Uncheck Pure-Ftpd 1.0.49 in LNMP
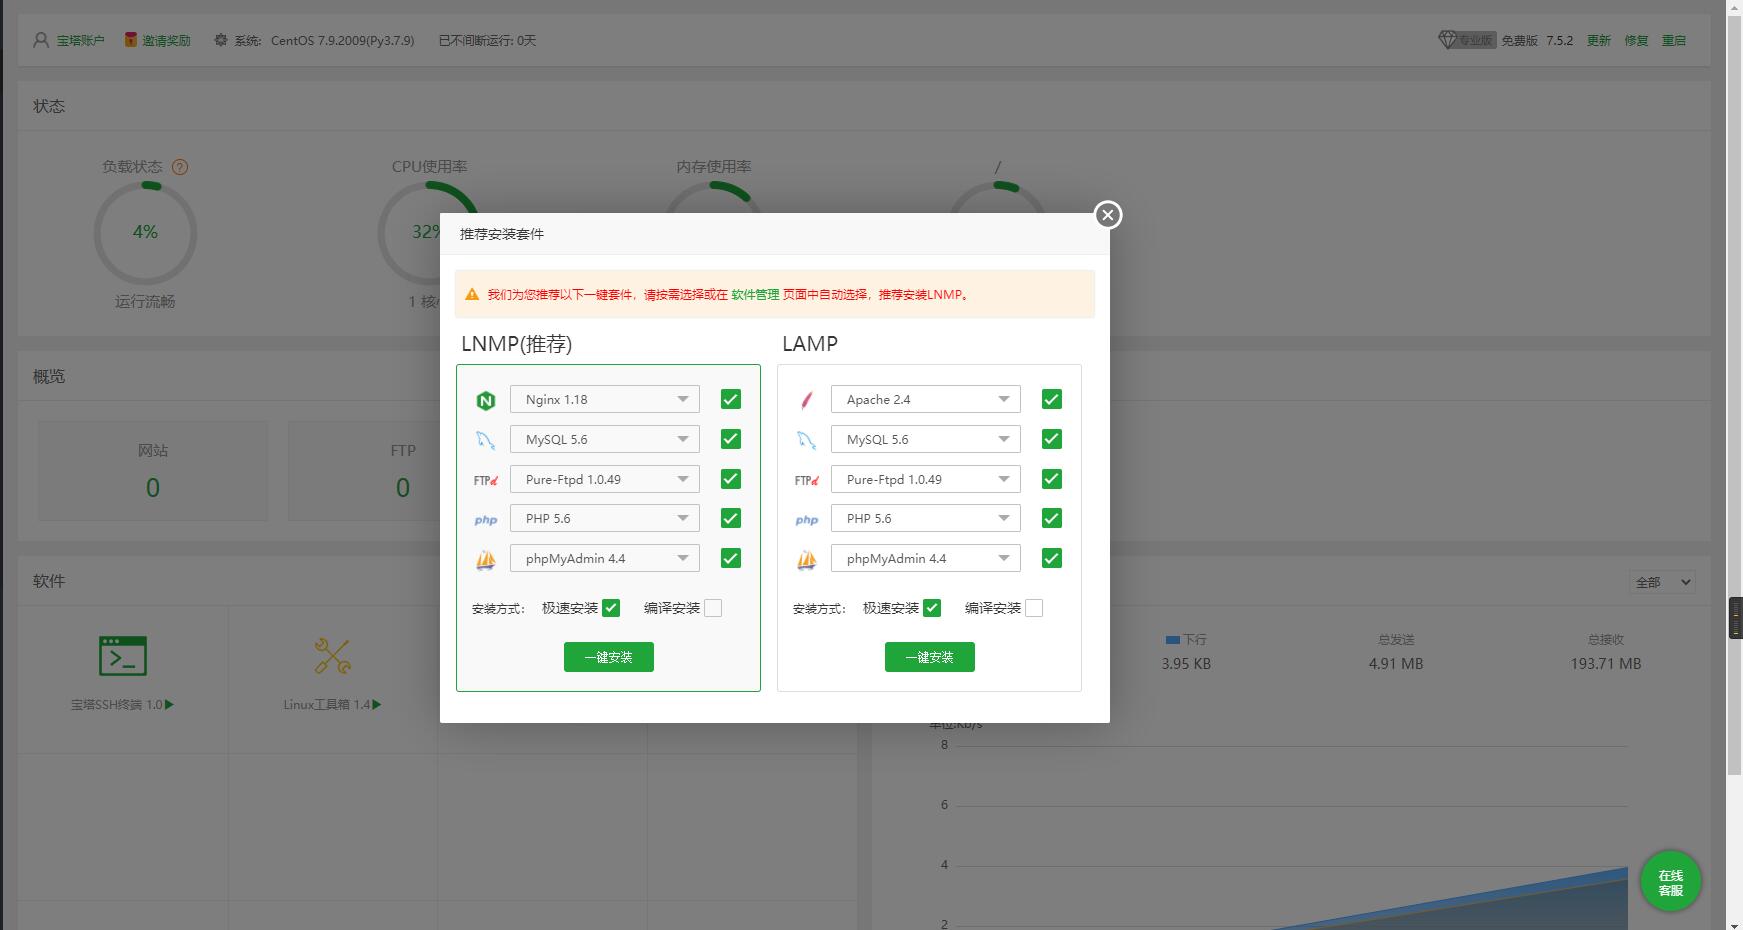 pos(731,479)
